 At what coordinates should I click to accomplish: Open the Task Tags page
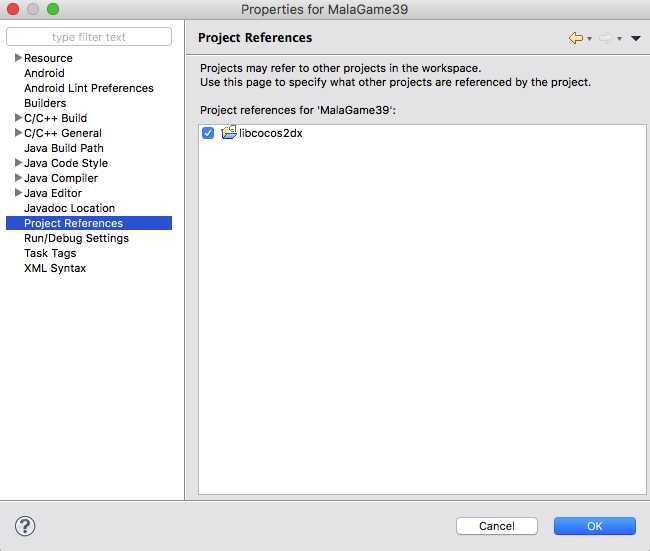coord(50,253)
